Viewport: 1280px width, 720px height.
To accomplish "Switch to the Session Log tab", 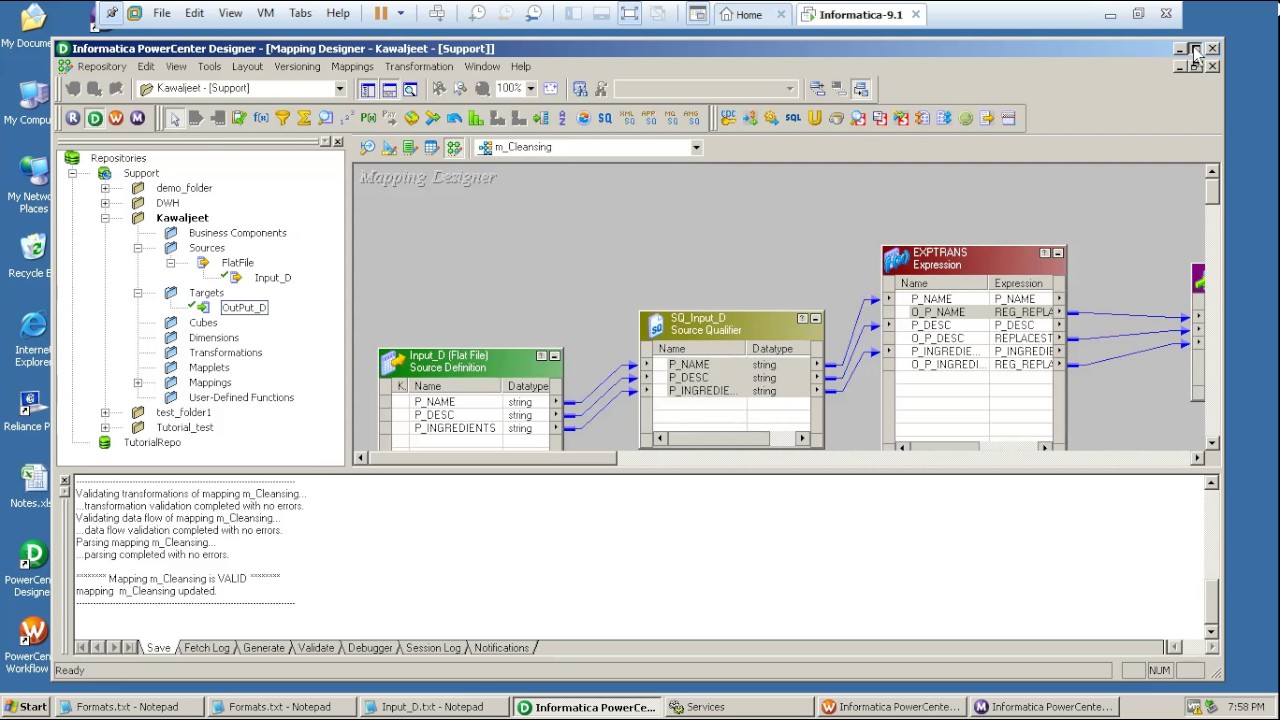I will coord(433,648).
